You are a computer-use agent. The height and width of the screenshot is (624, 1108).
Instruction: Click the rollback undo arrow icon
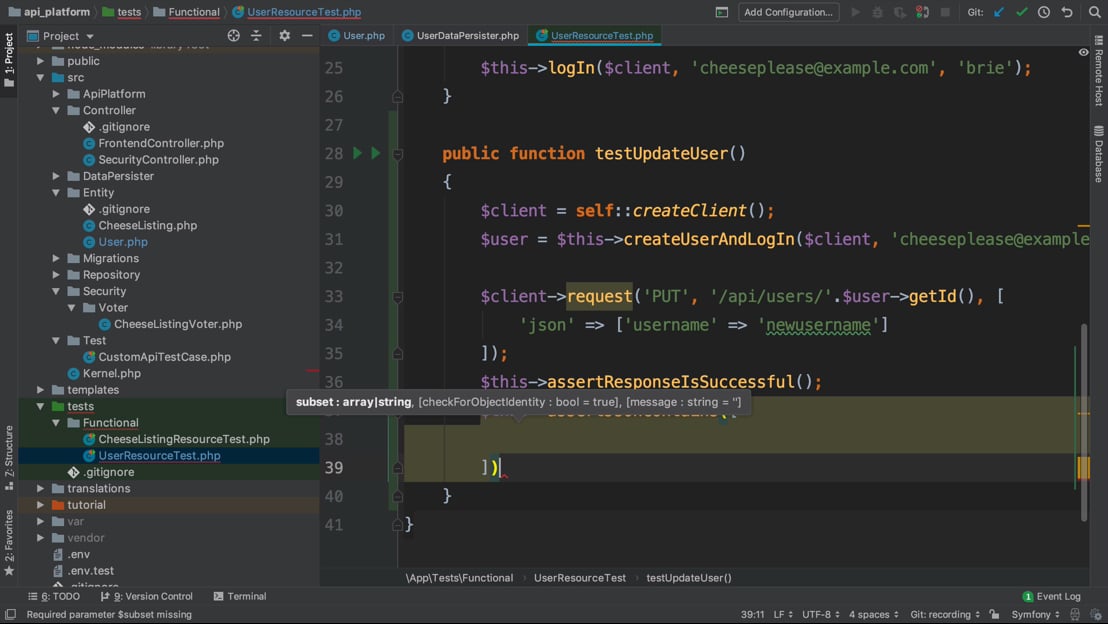click(x=1067, y=12)
